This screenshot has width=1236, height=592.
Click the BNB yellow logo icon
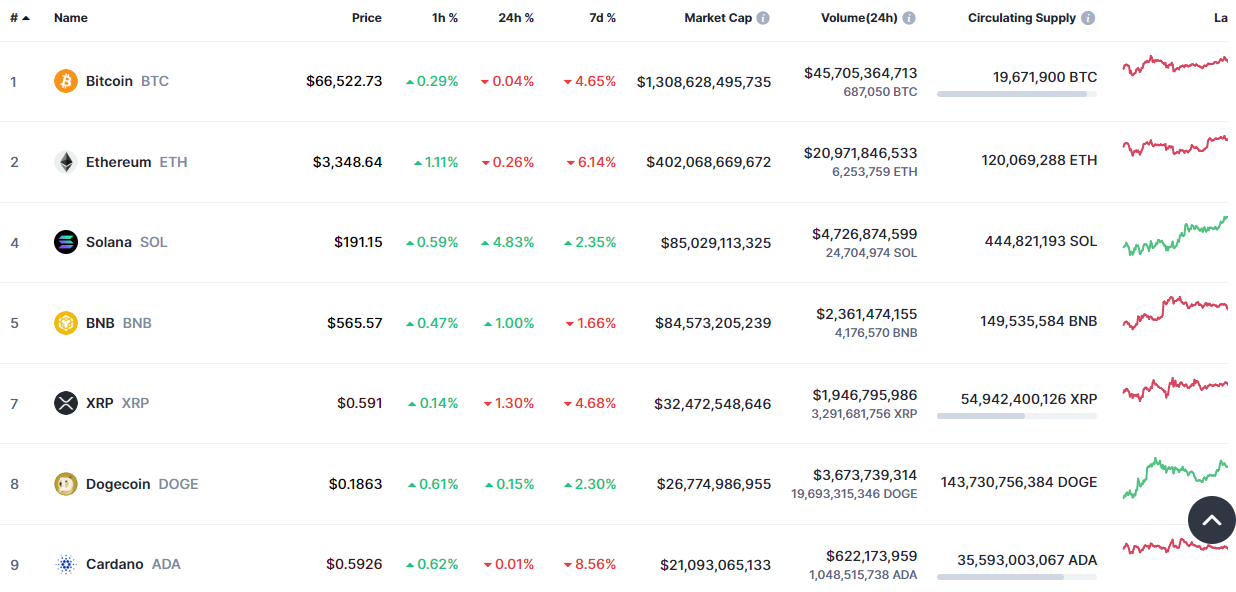66,323
